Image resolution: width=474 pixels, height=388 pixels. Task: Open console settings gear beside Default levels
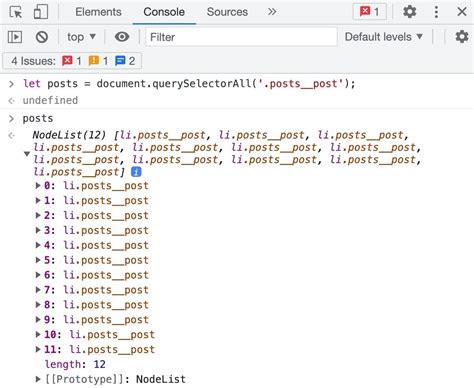pyautogui.click(x=462, y=37)
